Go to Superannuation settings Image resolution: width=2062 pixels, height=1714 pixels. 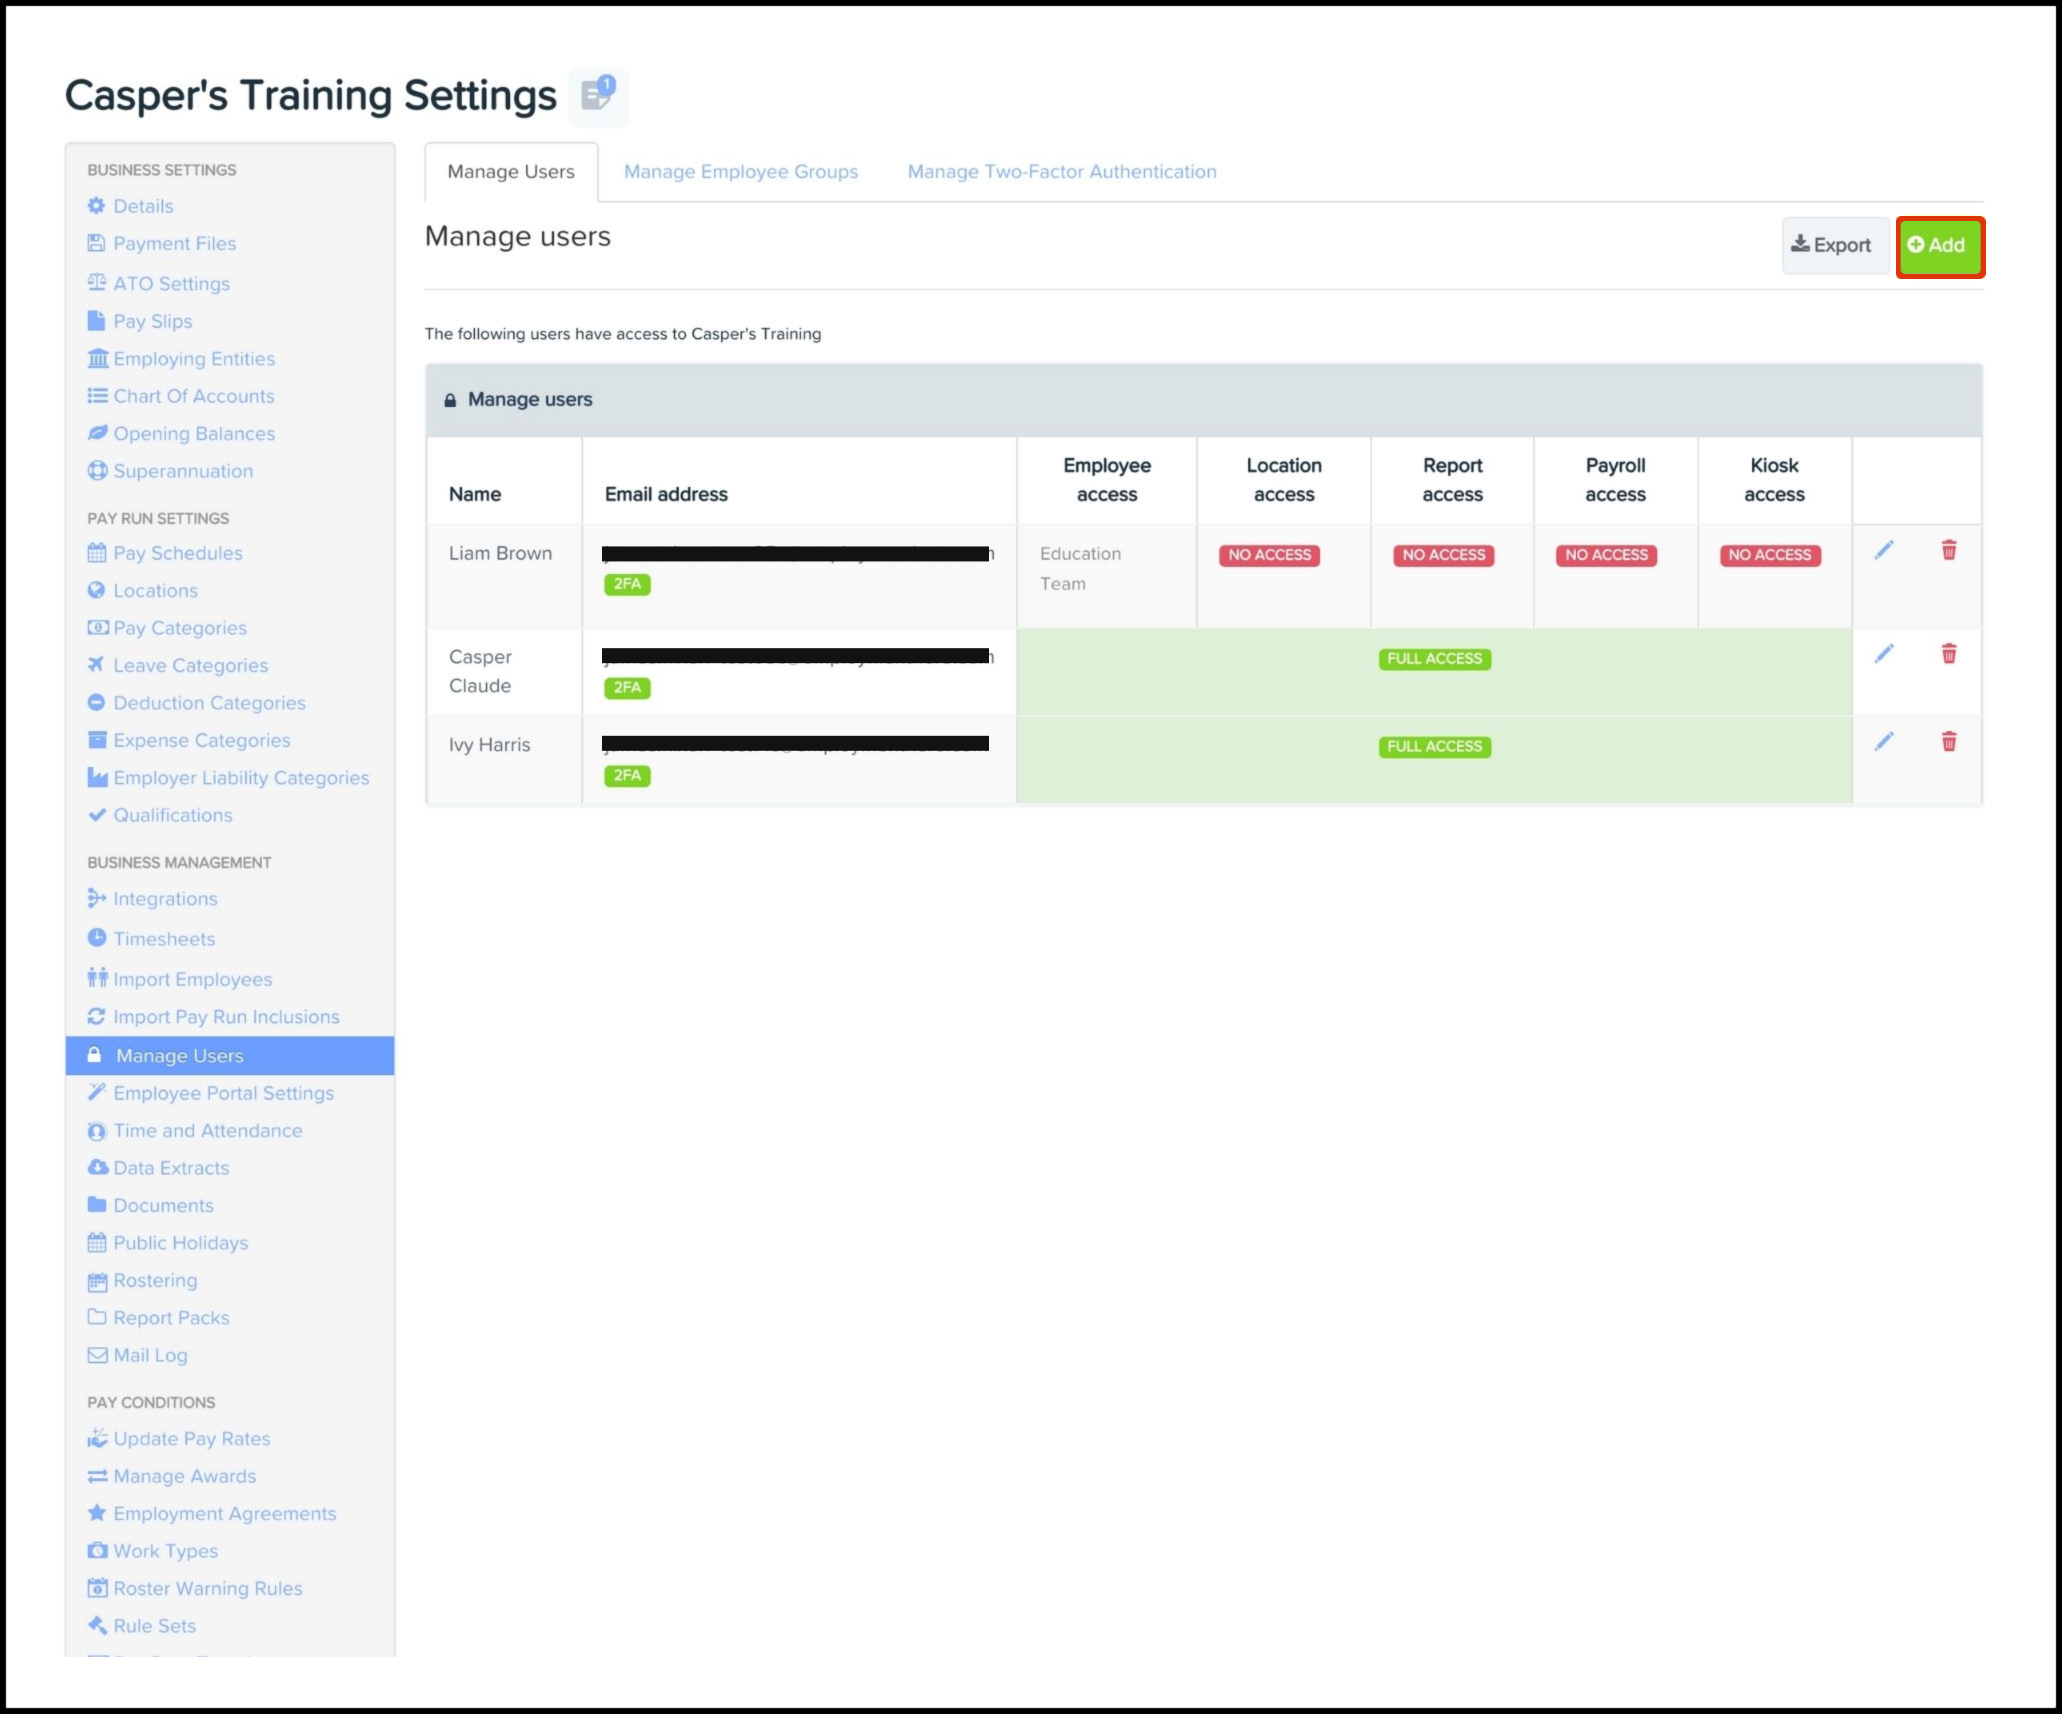[x=182, y=471]
